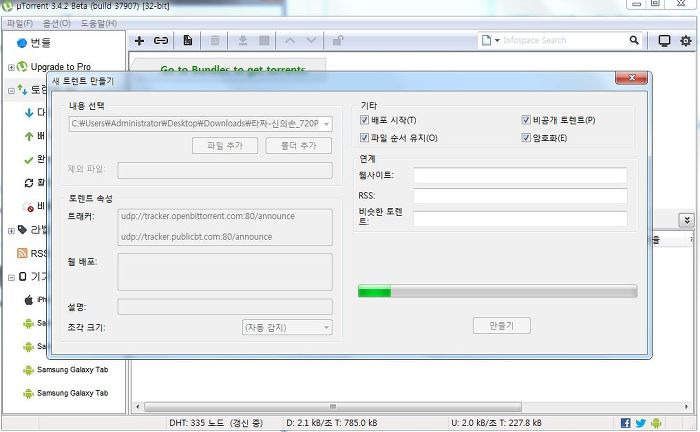Open the 옵션(O) menu
Image resolution: width=700 pixels, height=432 pixels.
pyautogui.click(x=57, y=23)
